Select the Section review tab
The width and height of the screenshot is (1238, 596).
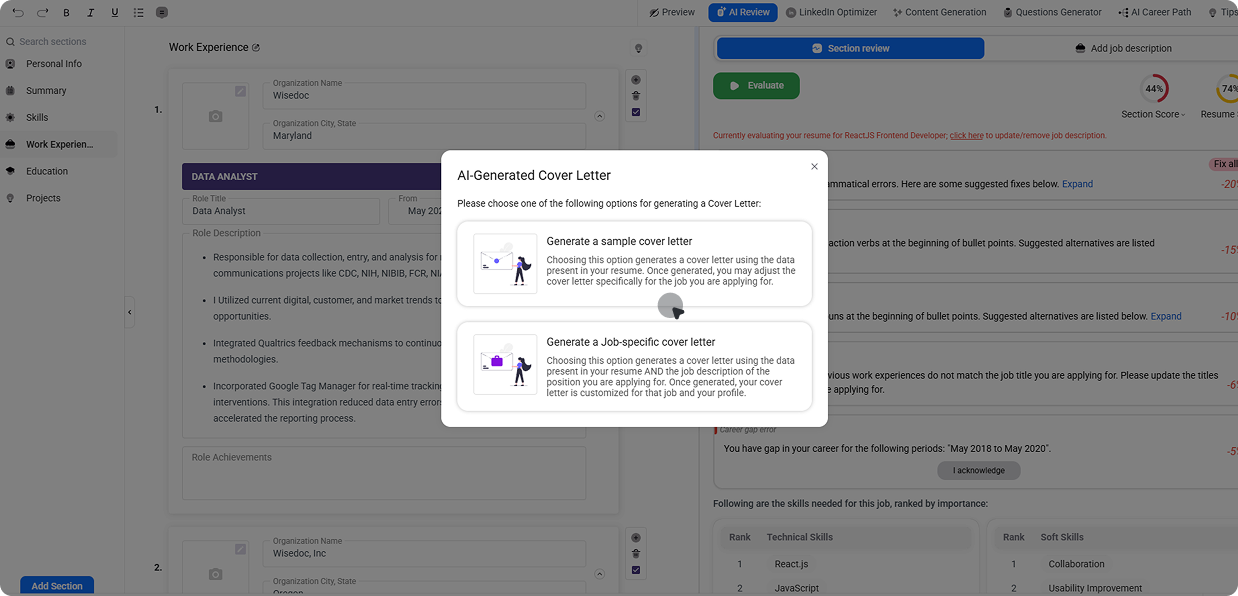coord(851,48)
